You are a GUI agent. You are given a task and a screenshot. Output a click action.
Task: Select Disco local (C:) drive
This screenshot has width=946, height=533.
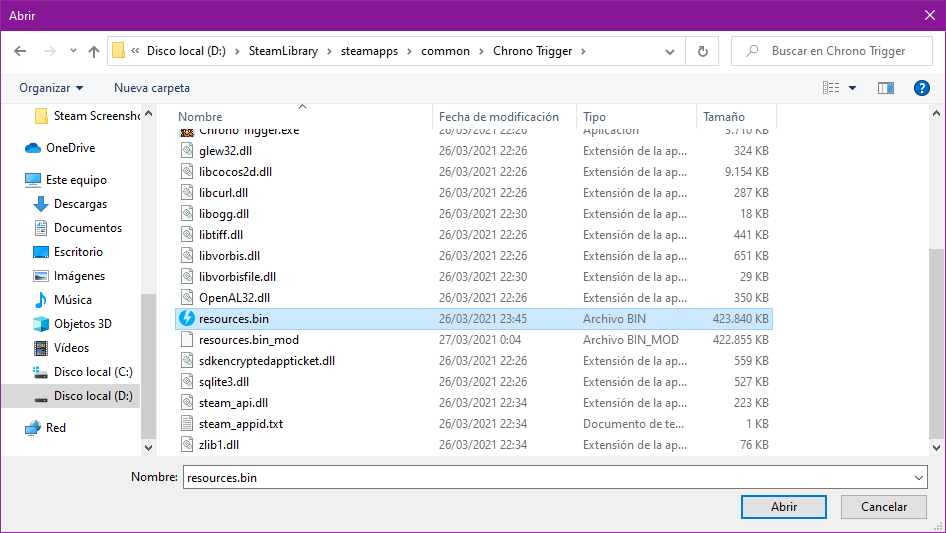83,372
